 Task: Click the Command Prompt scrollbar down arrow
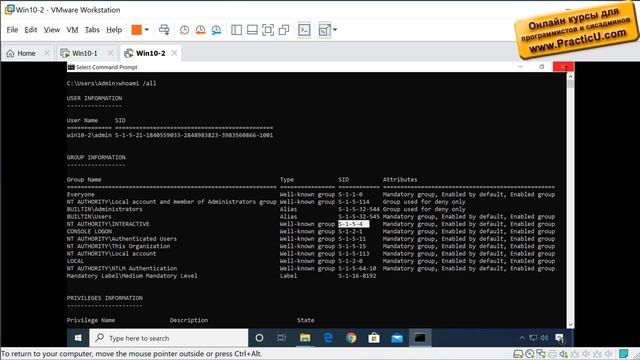pyautogui.click(x=570, y=325)
